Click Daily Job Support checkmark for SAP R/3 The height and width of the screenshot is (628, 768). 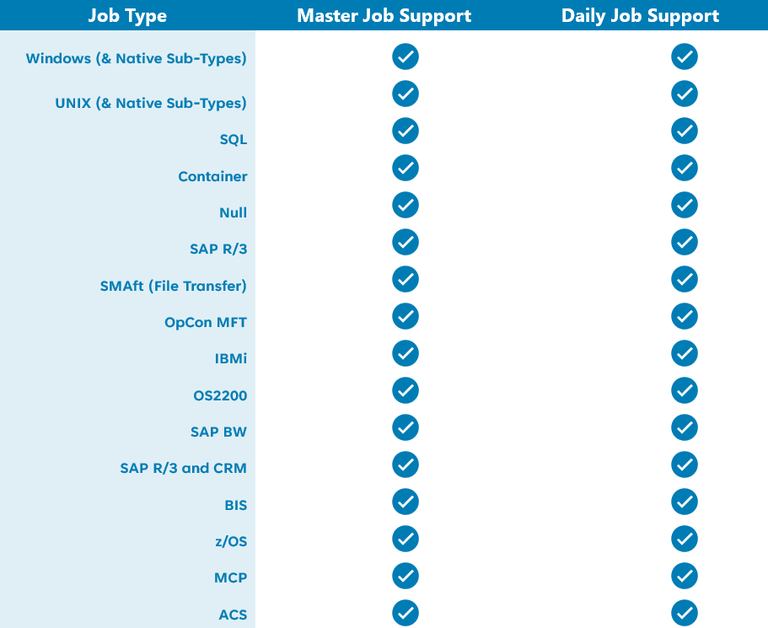(x=684, y=242)
